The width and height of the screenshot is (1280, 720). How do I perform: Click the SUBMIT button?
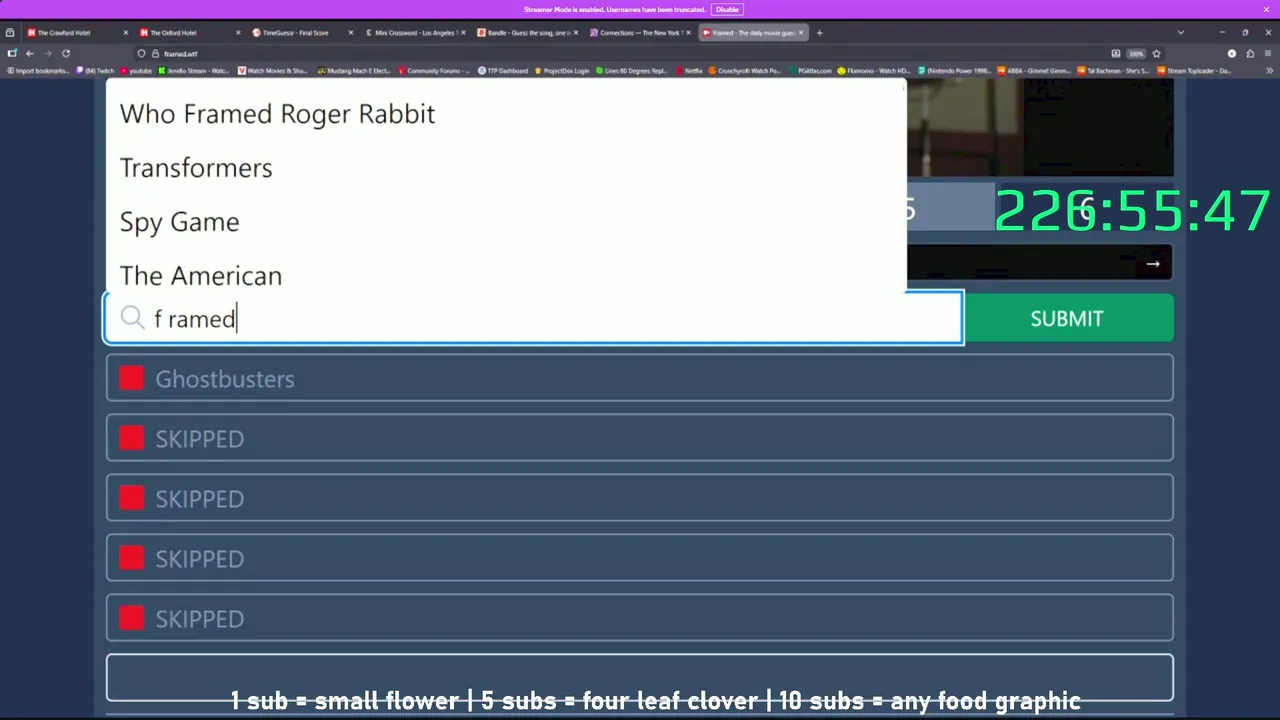click(1067, 318)
